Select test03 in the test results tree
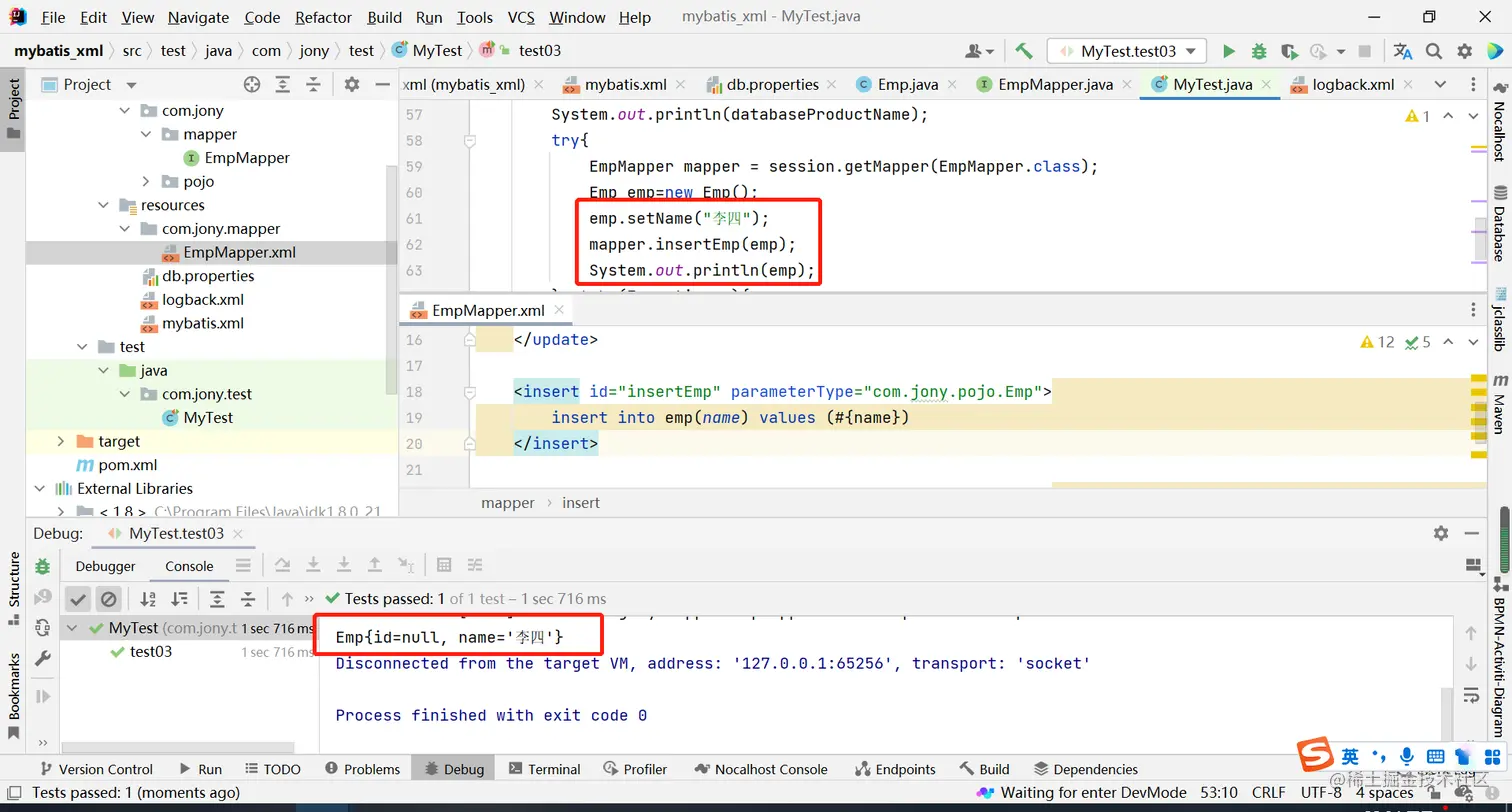The width and height of the screenshot is (1512, 812). pyautogui.click(x=151, y=652)
